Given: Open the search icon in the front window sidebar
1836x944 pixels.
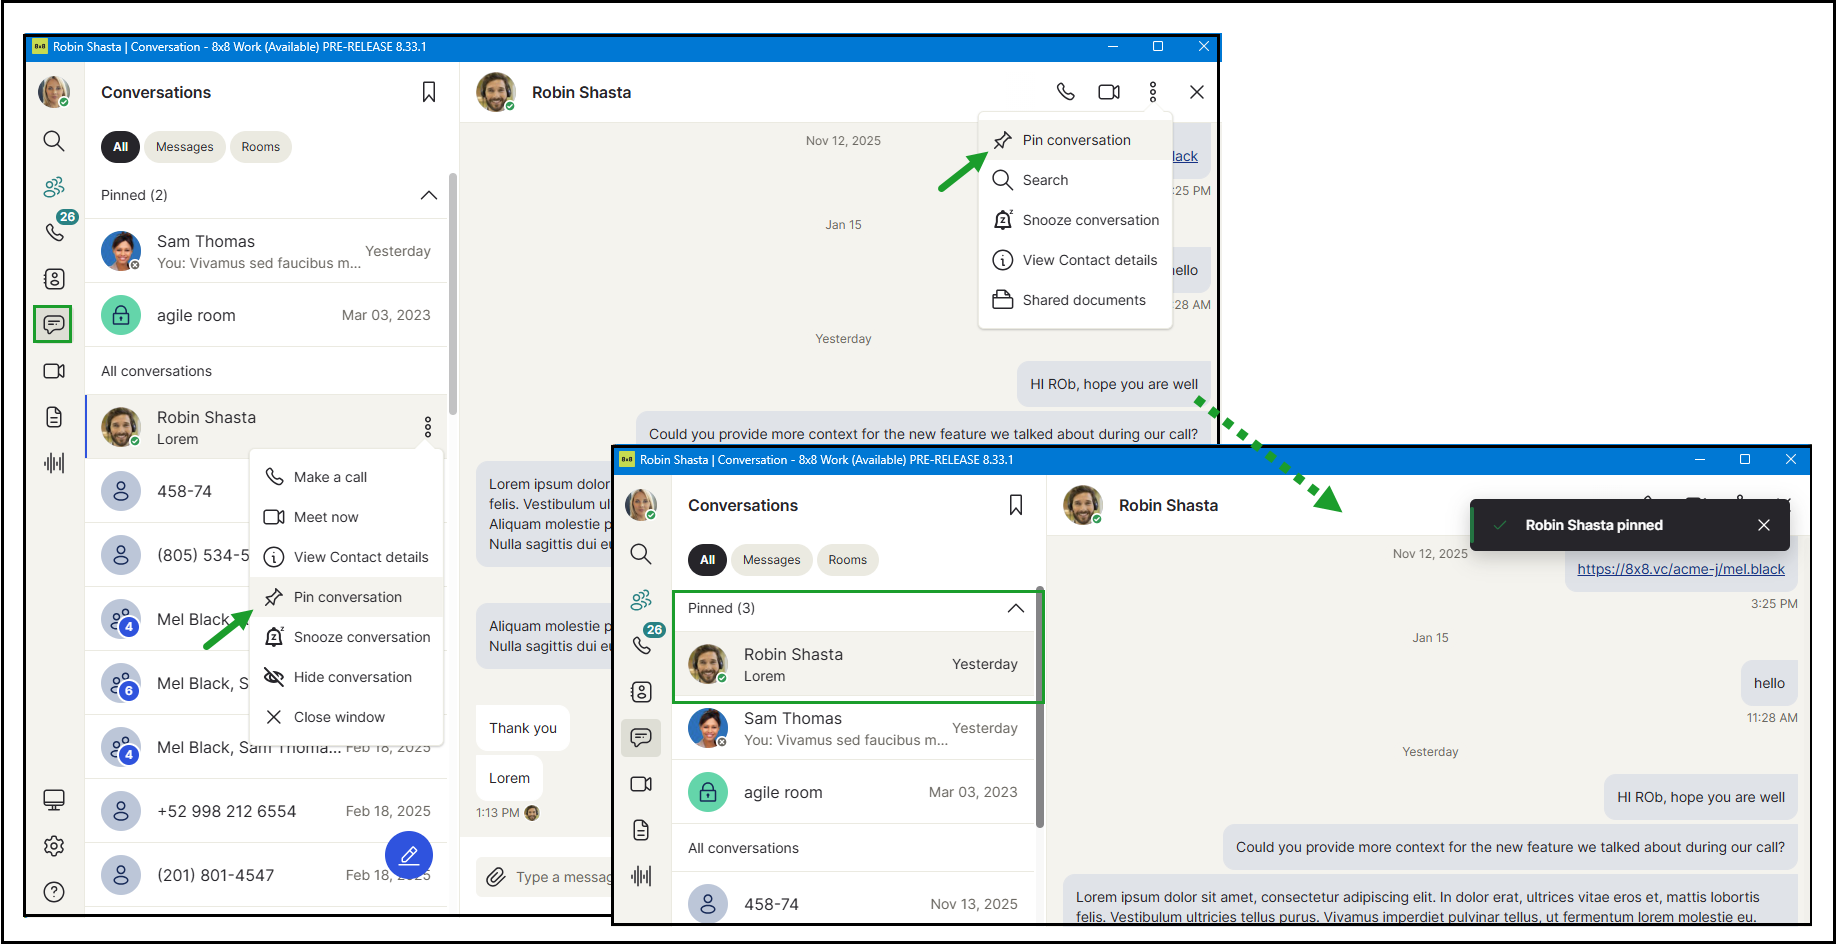Looking at the screenshot, I should point(641,554).
